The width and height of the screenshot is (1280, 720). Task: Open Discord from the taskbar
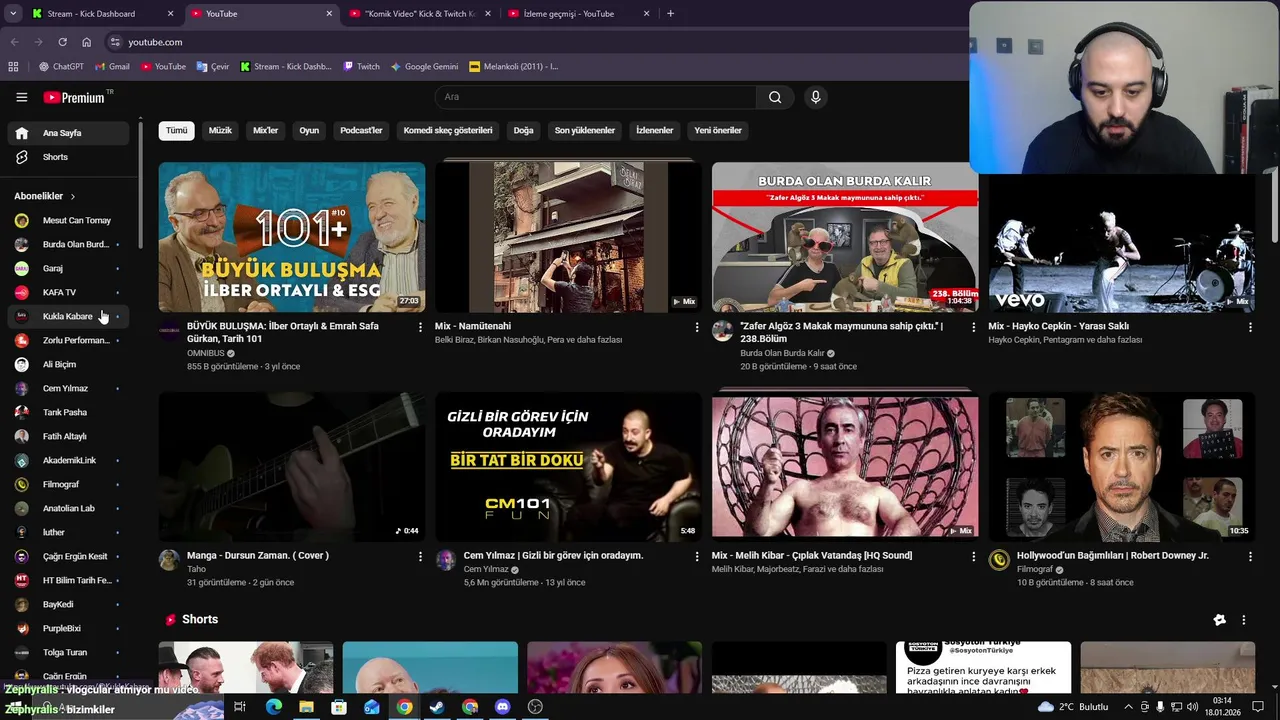click(x=503, y=707)
